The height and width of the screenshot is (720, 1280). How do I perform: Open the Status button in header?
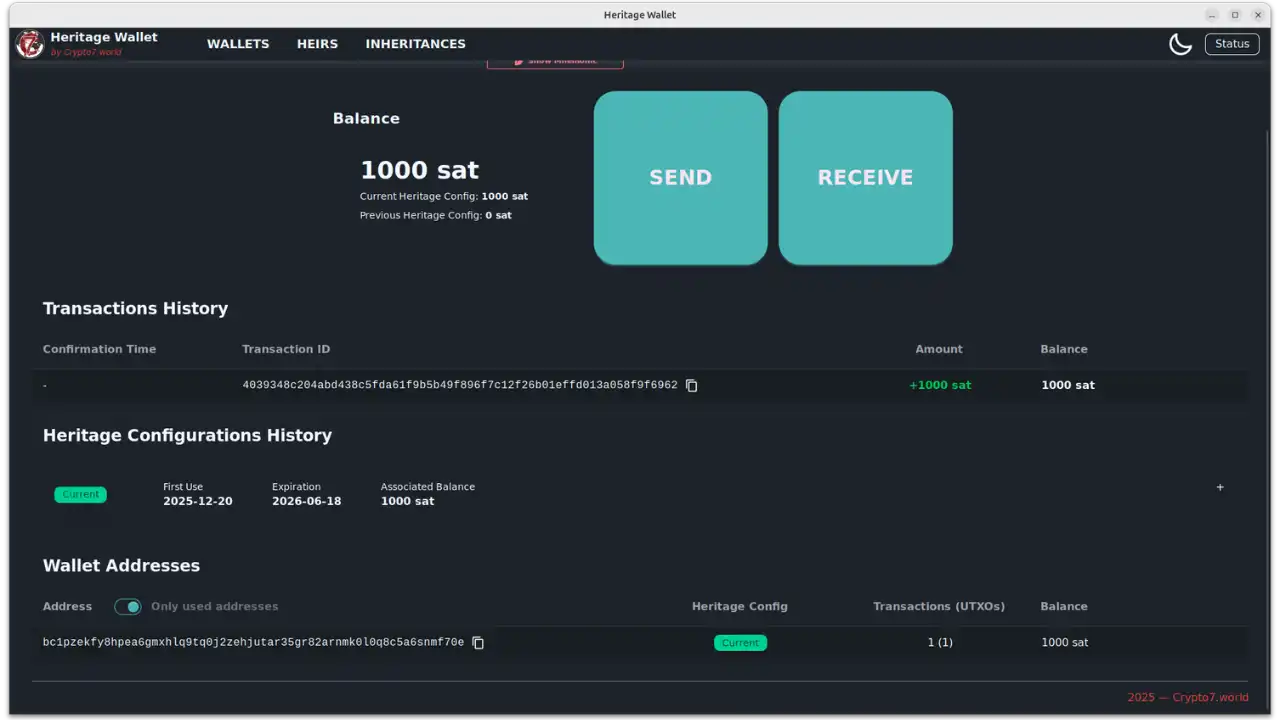click(x=1231, y=44)
